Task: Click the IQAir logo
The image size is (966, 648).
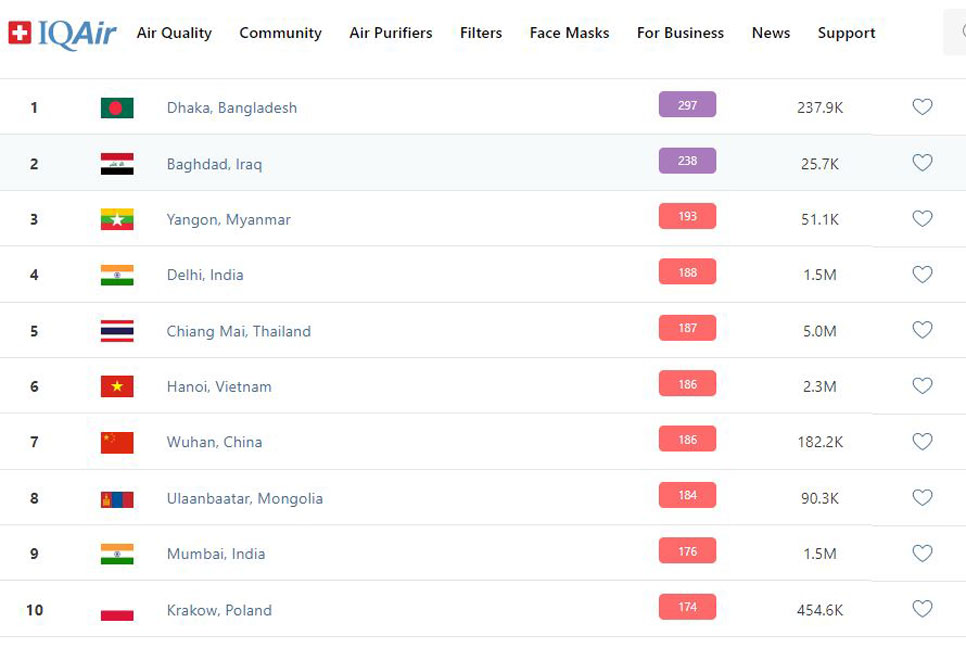Action: click(x=62, y=33)
